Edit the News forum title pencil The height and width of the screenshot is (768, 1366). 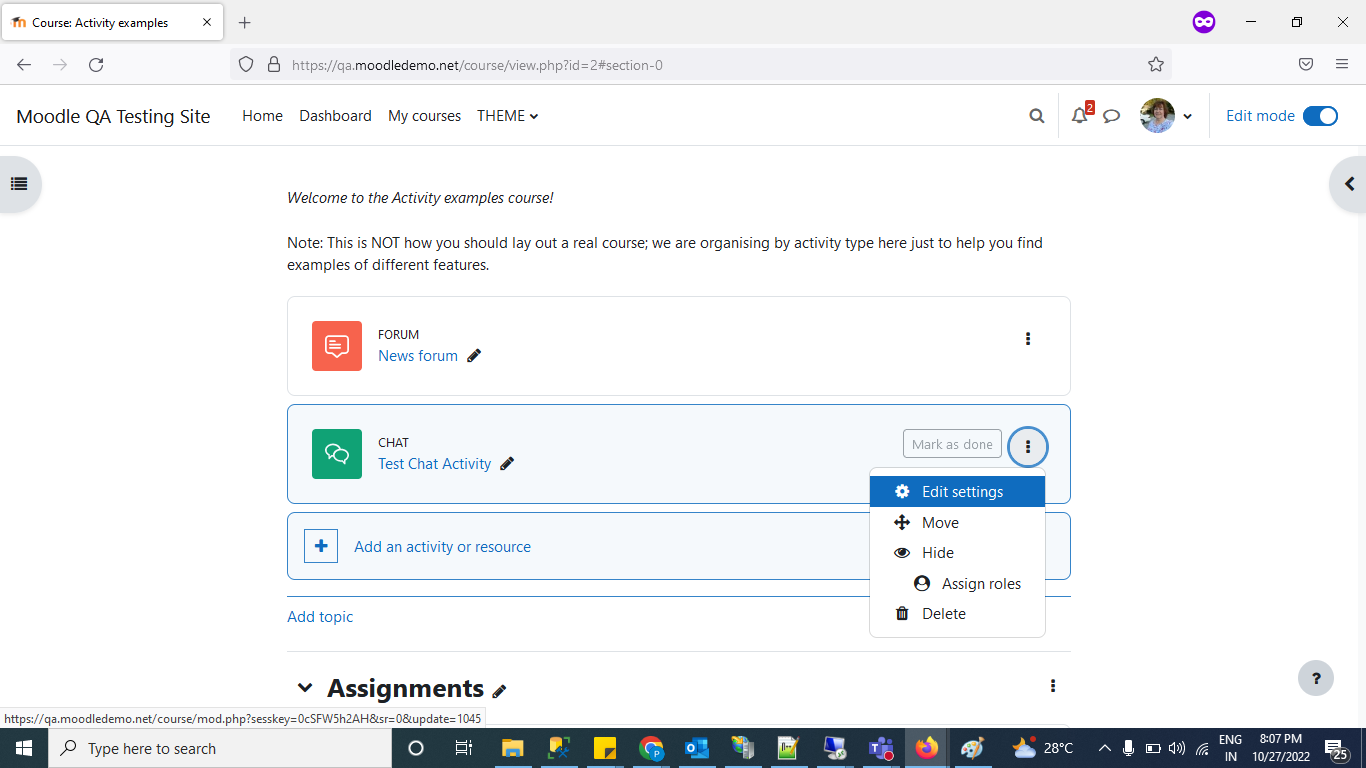[474, 356]
